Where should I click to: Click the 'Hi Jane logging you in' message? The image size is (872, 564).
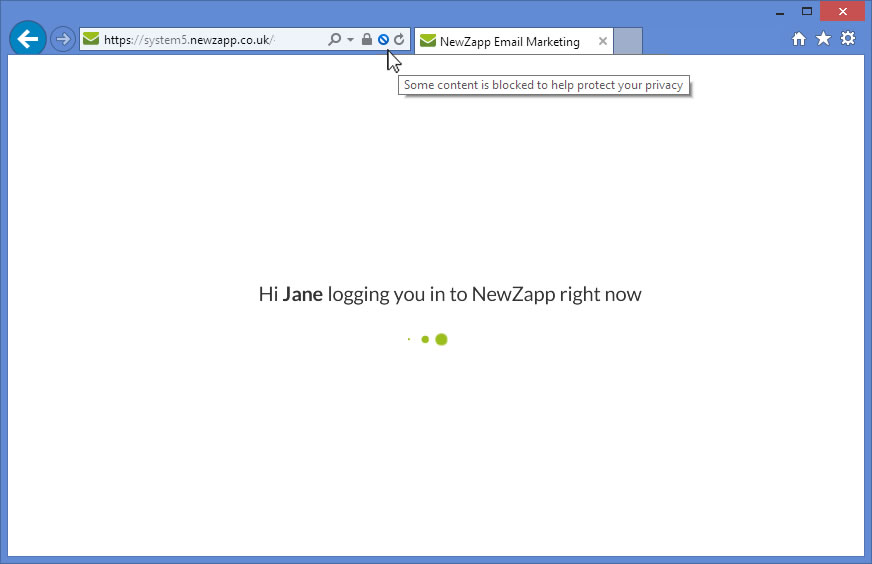[x=450, y=294]
